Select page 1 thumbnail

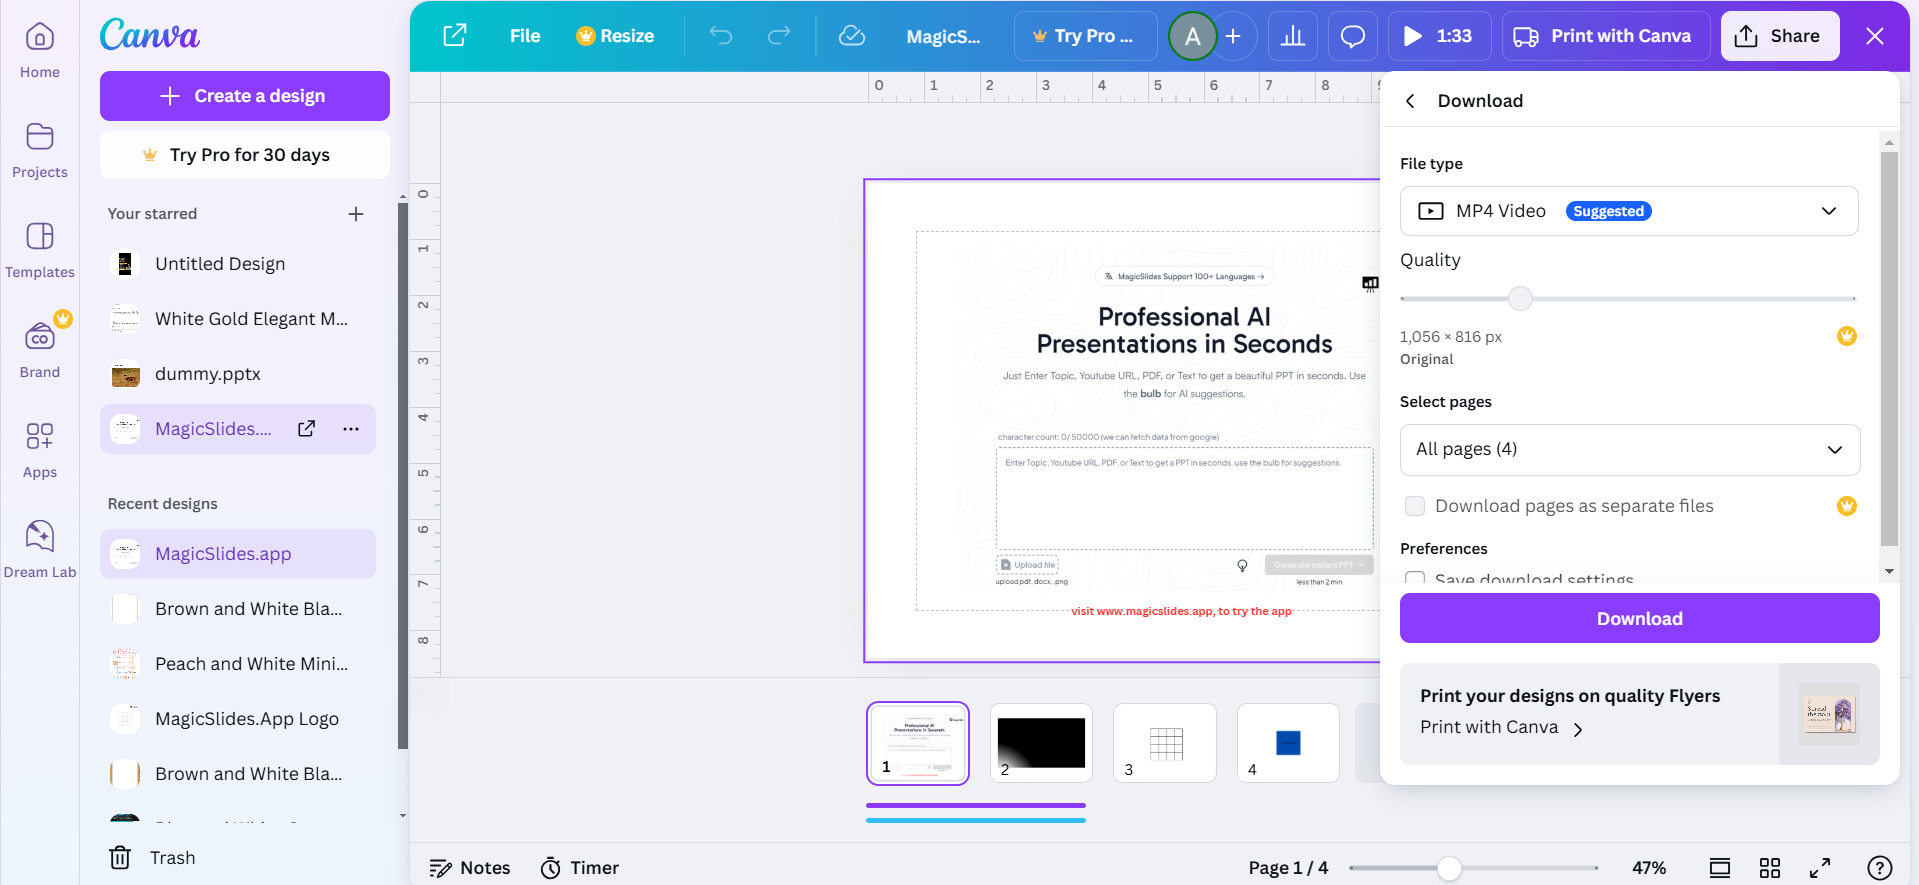pyautogui.click(x=918, y=743)
